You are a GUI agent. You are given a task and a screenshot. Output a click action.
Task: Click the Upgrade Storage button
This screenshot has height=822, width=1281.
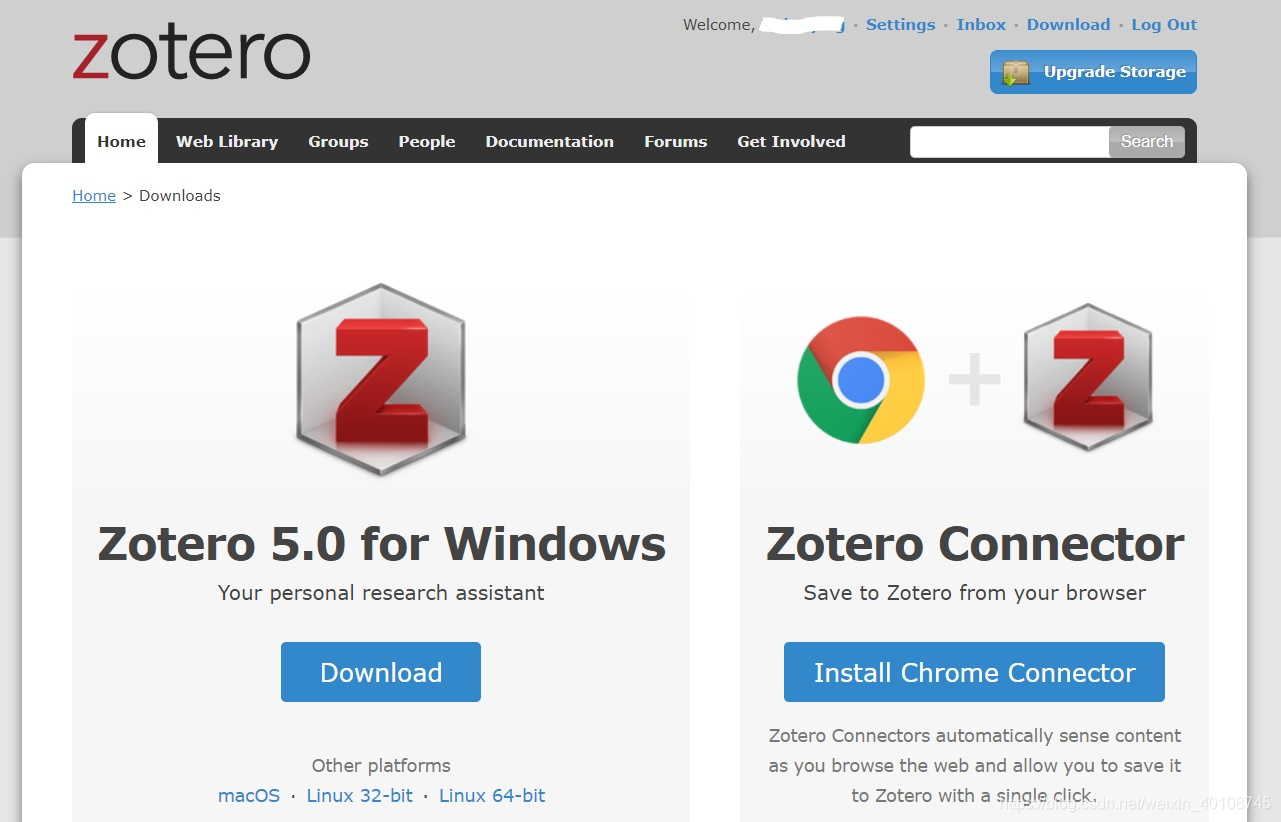1093,72
